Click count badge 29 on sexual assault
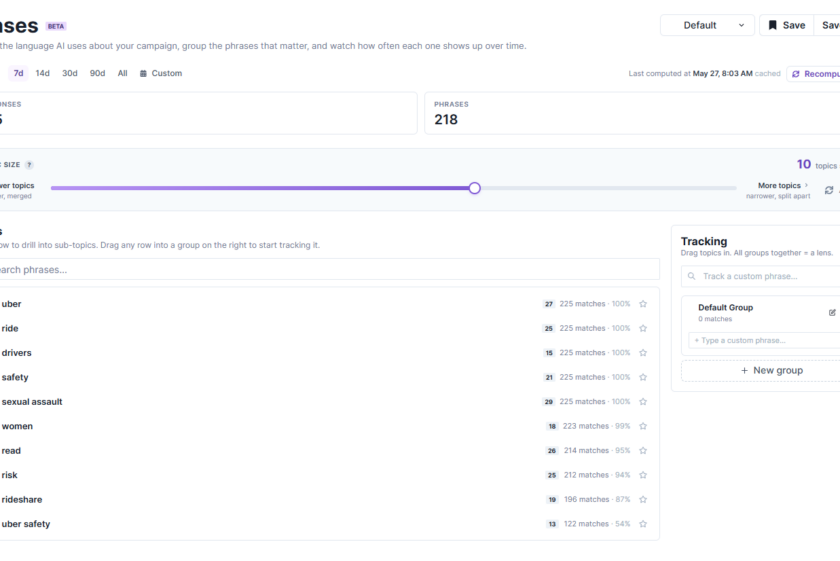This screenshot has height=561, width=840. (549, 402)
